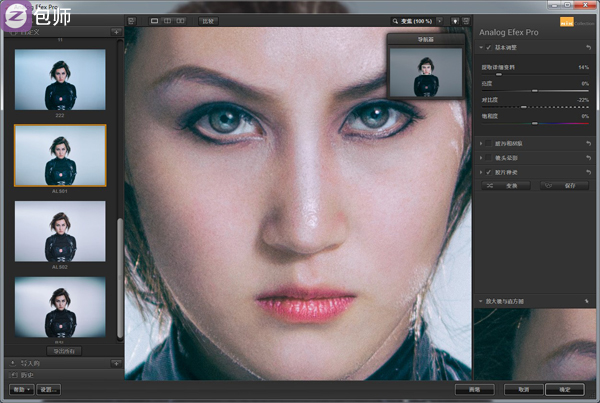Click the 变换 shuffle button

505,186
